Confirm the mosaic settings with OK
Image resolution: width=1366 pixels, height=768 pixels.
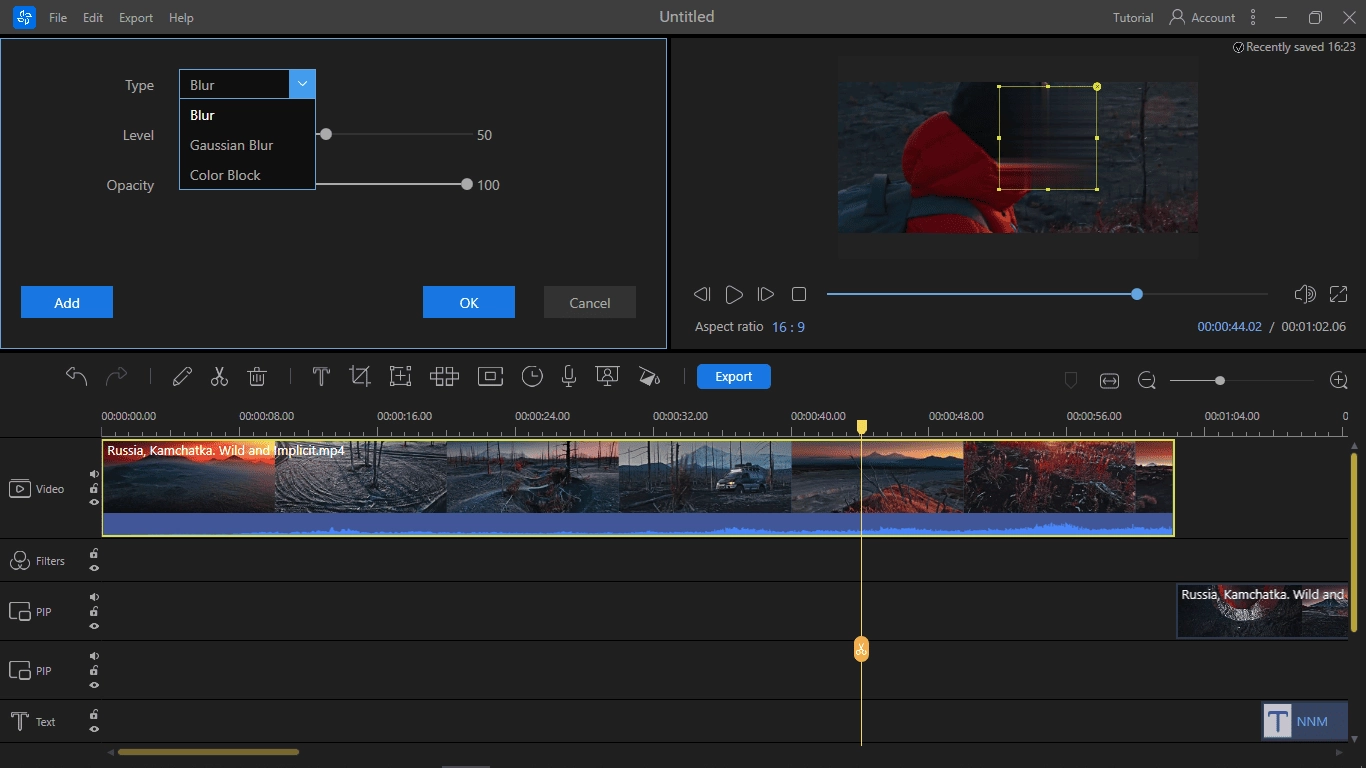tap(469, 302)
